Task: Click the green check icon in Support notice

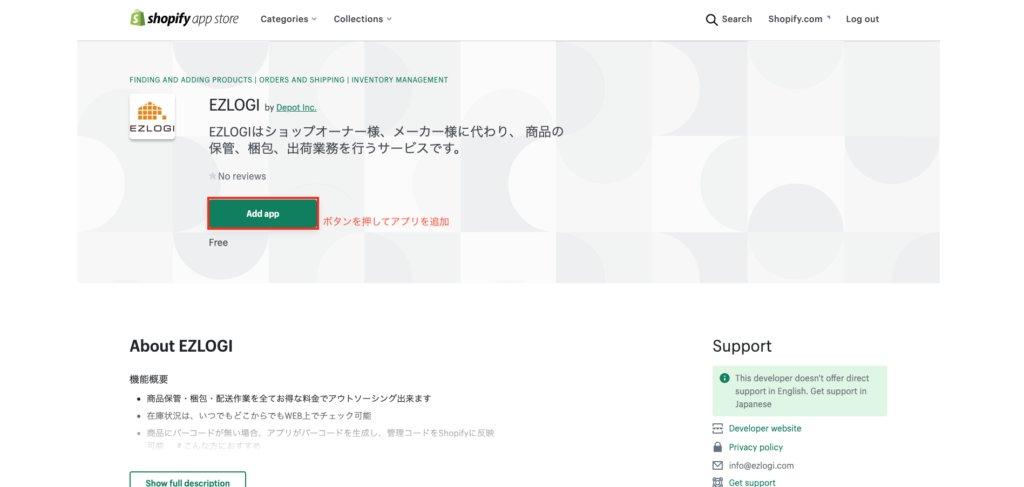Action: [x=723, y=379]
